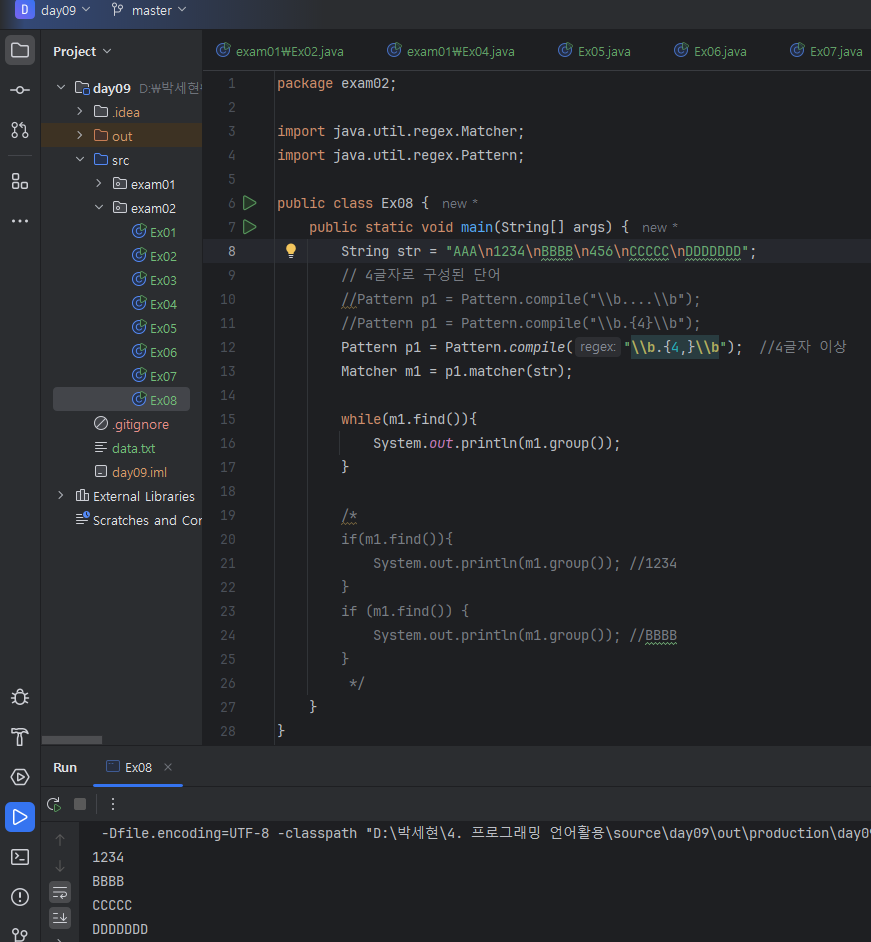Click the Project panel horizontal scrollbar

click(x=72, y=740)
